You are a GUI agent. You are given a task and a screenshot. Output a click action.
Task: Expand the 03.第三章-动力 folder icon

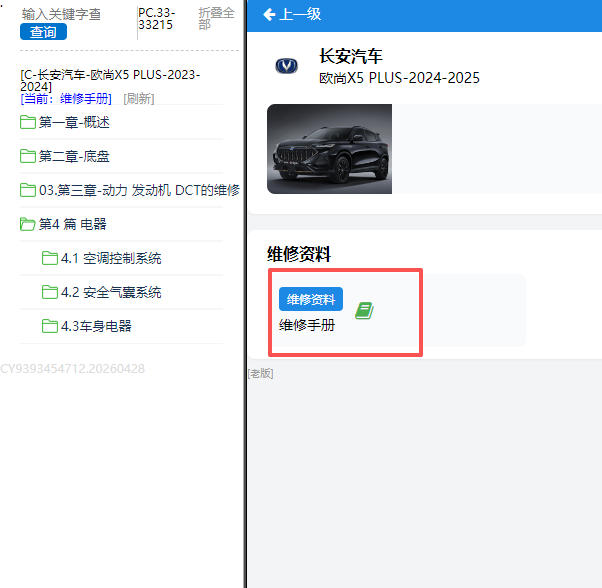(x=28, y=190)
